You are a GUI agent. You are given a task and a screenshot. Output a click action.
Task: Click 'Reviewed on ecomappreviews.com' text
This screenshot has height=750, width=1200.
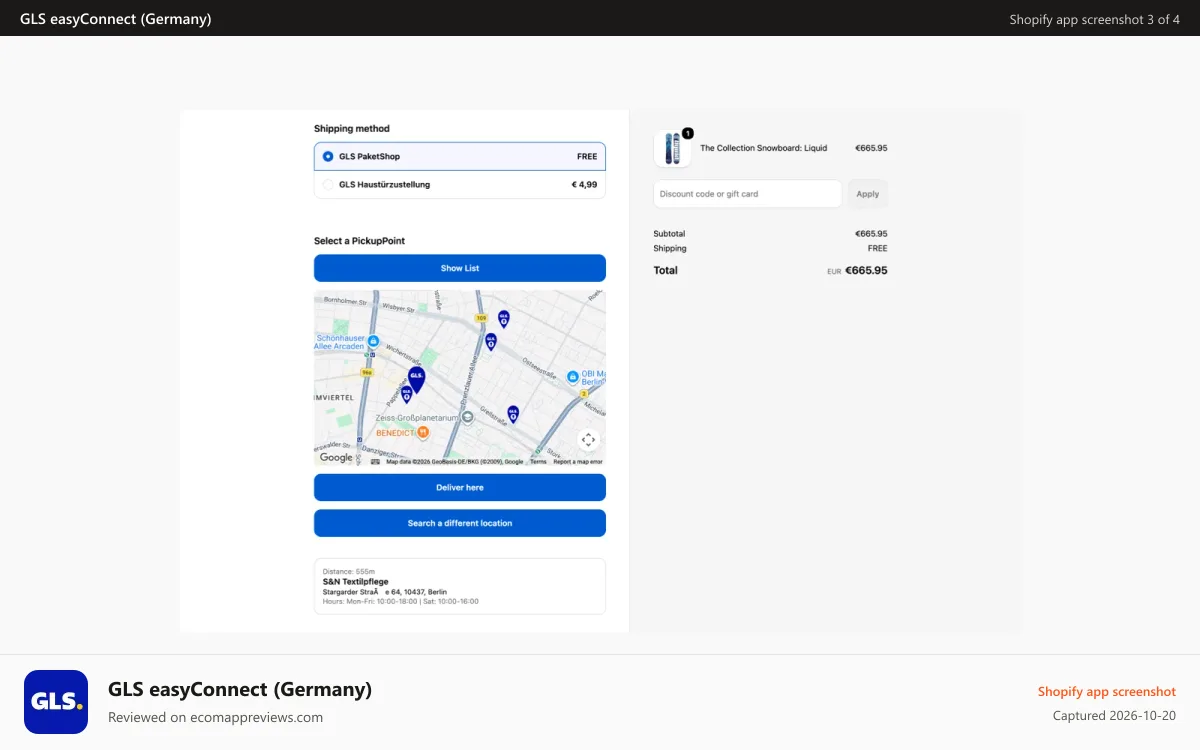click(216, 717)
